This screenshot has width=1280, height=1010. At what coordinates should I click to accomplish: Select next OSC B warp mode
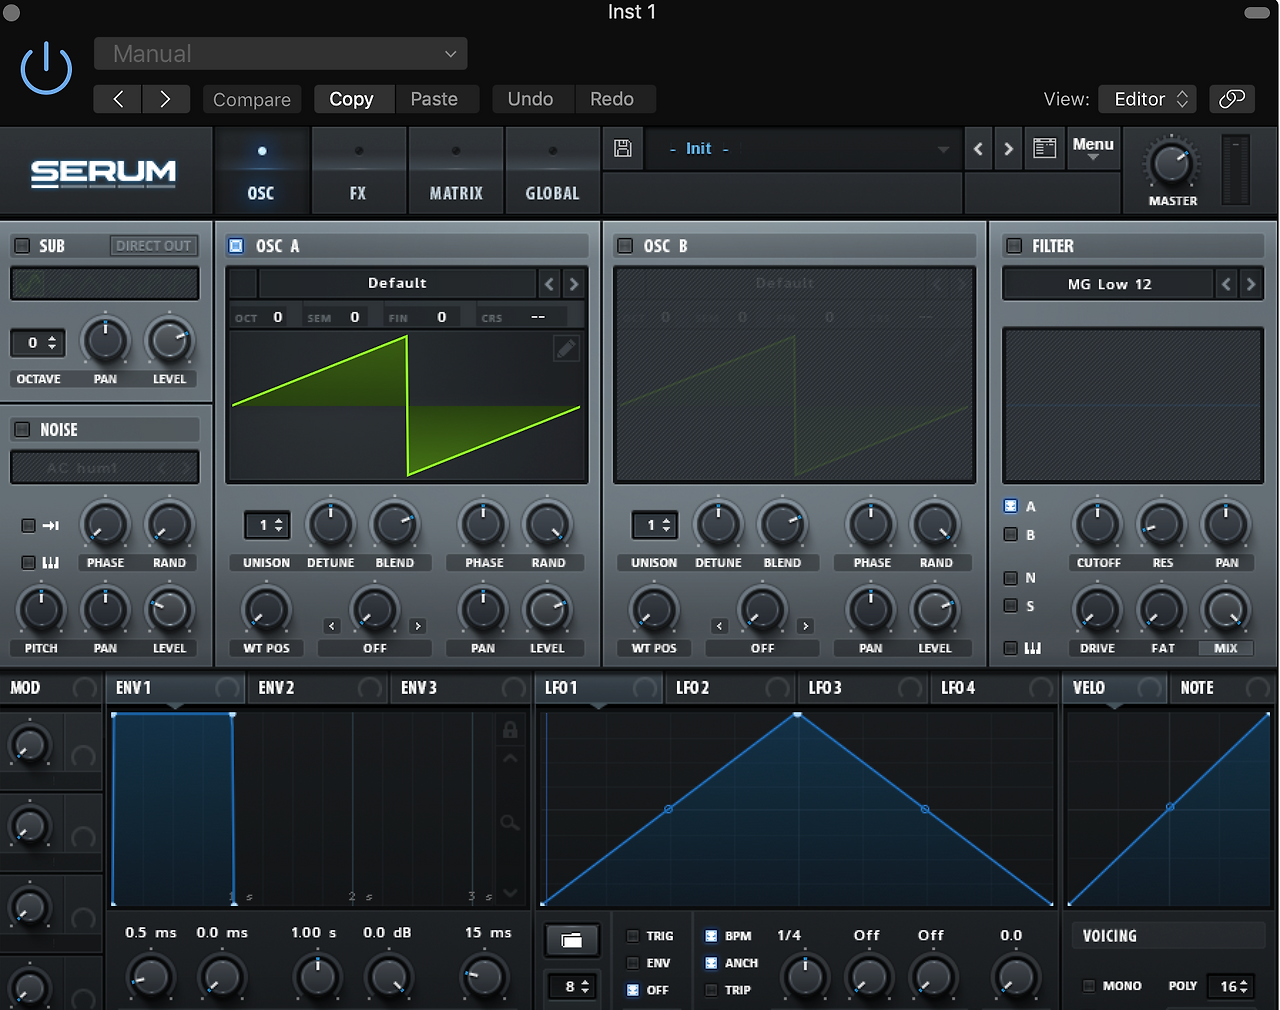pos(805,626)
